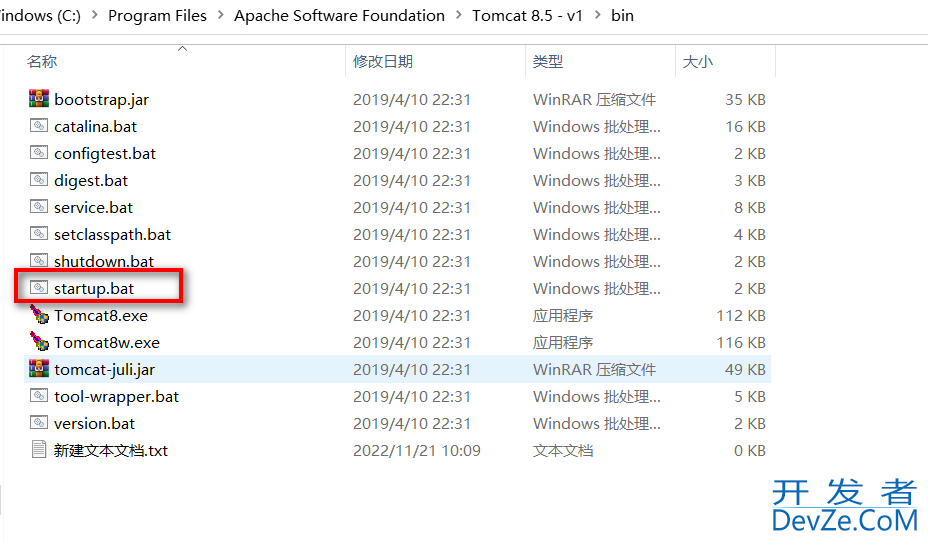Click the 35 KB size cell
Screen dimensions: 928x542
[745, 99]
